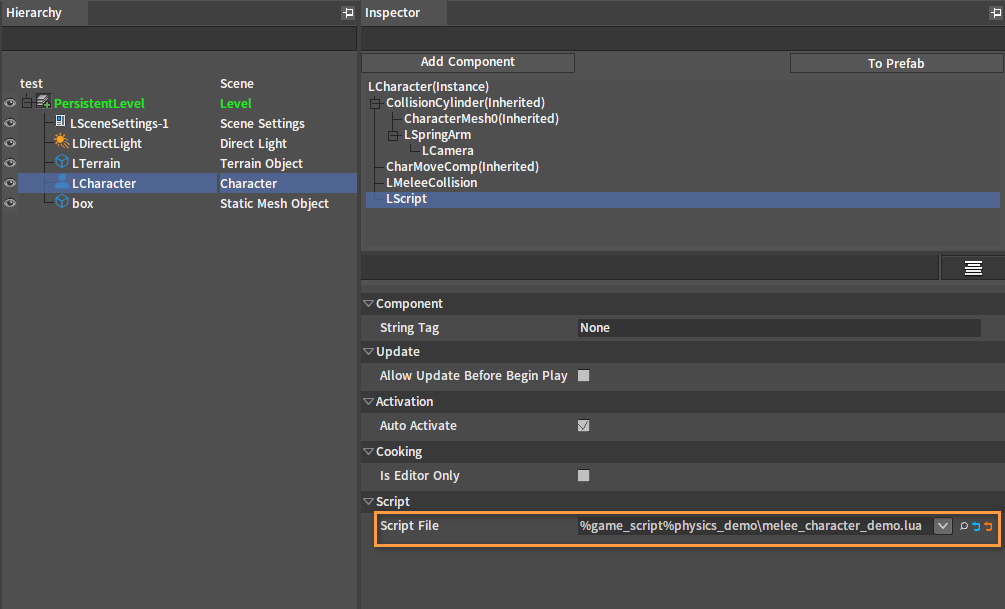The width and height of the screenshot is (1005, 609).
Task: Click the PersistentLevel level icon
Action: coord(44,101)
